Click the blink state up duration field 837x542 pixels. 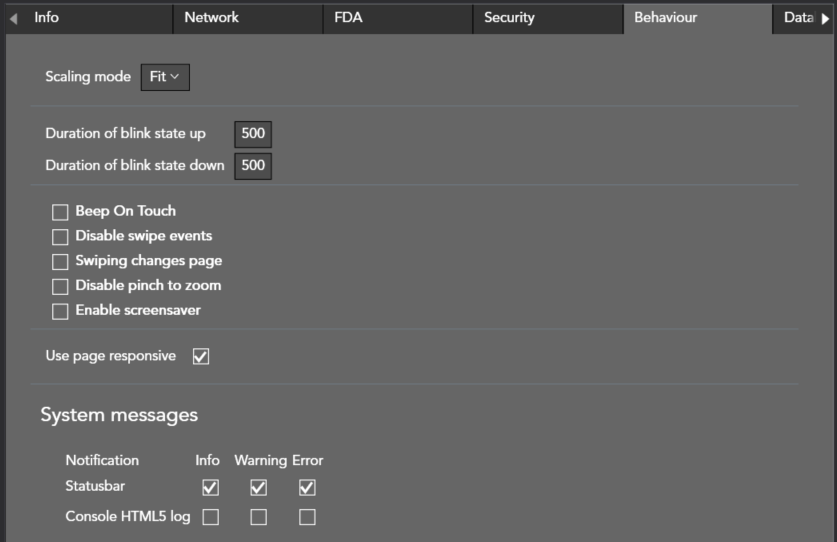click(253, 134)
